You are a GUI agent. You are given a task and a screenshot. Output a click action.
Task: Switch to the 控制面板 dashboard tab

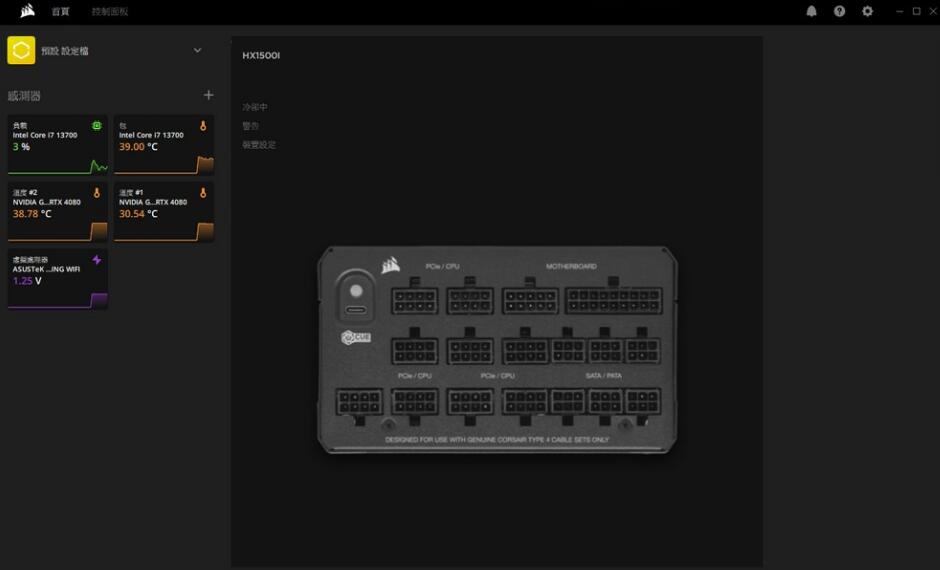point(110,12)
